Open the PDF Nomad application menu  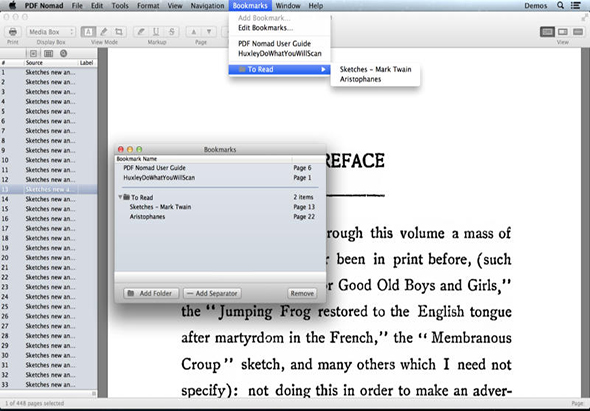tap(44, 6)
